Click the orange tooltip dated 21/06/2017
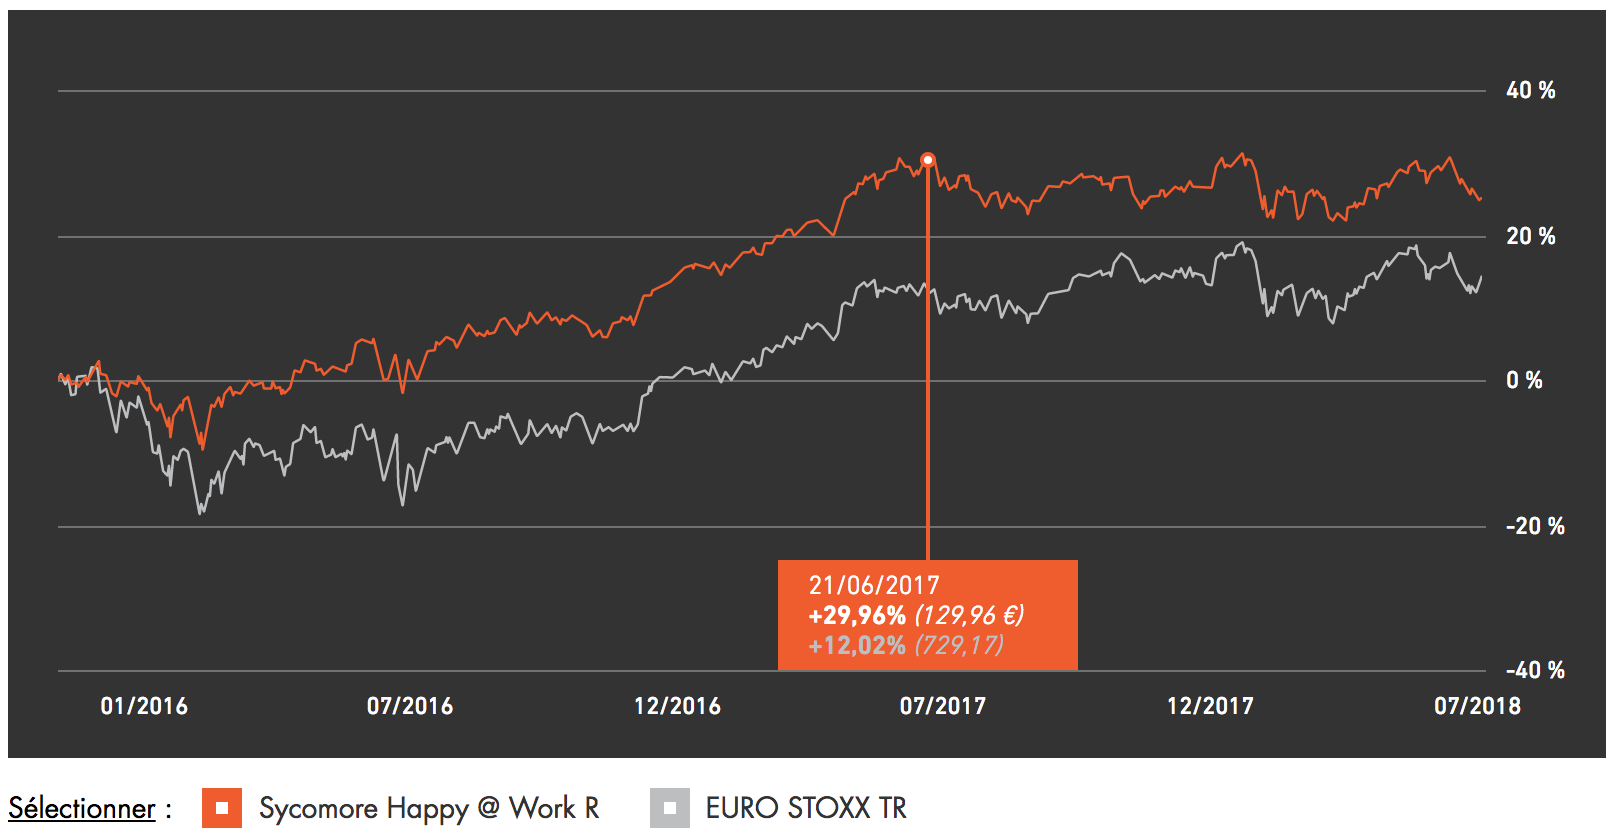This screenshot has width=1616, height=836. point(928,615)
